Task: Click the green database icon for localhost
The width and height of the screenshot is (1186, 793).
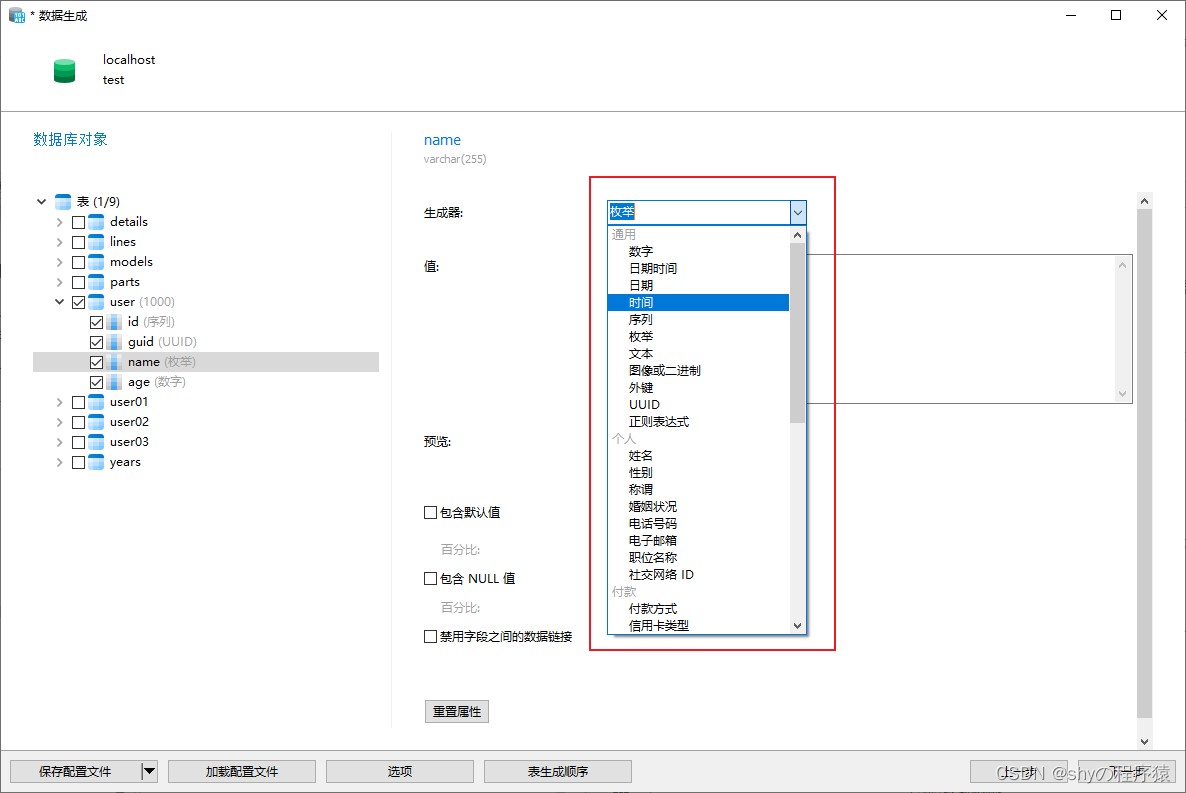Action: 64,70
